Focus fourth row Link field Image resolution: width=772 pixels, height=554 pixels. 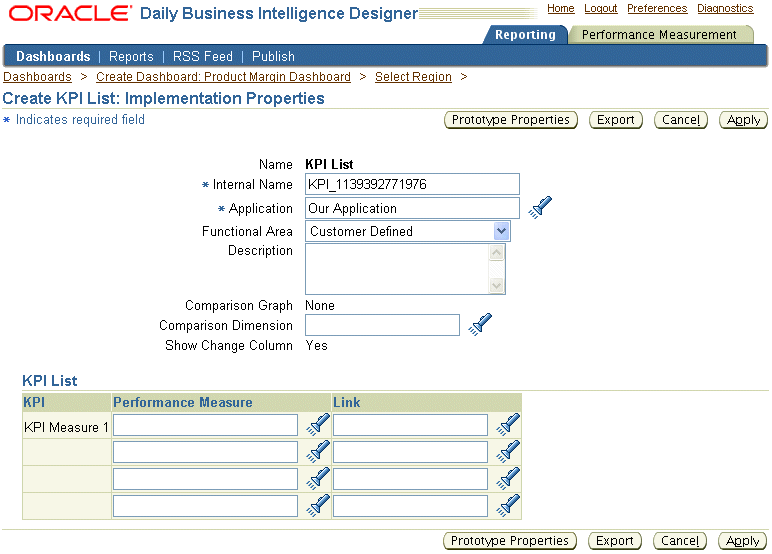point(410,506)
